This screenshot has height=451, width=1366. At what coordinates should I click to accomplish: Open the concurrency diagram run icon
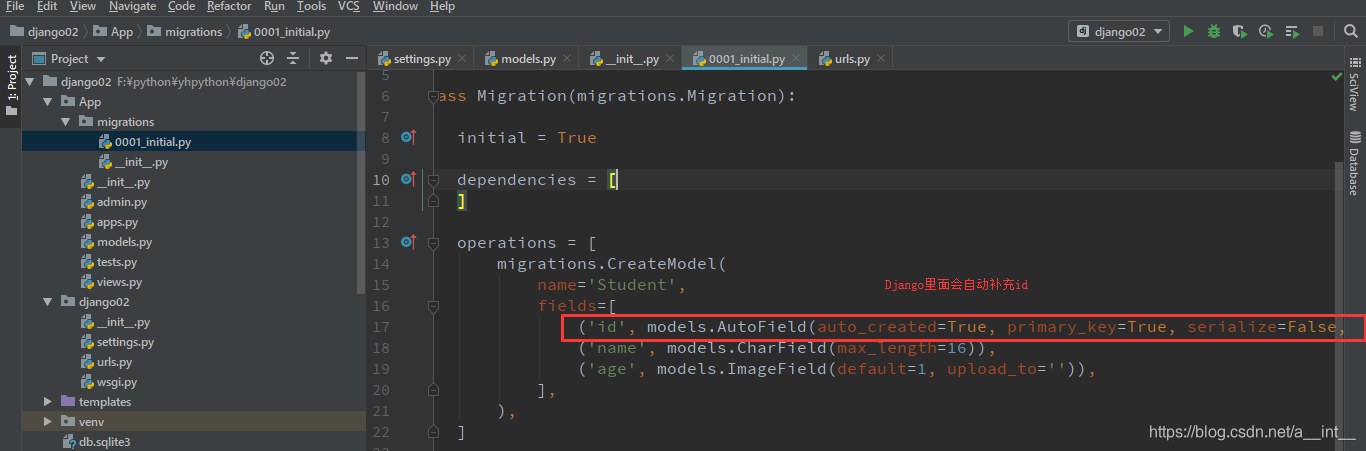[1292, 32]
